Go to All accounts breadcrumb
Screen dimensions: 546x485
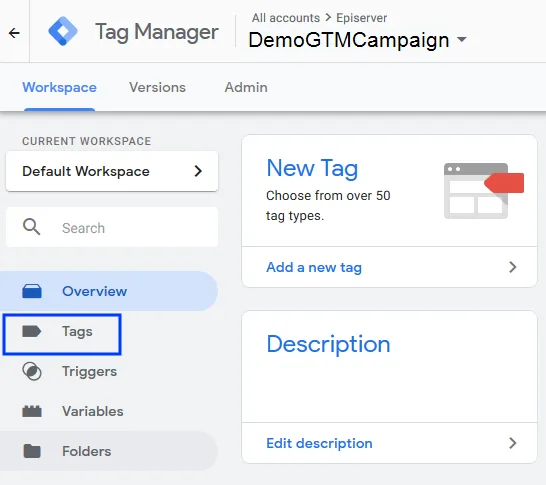click(286, 18)
